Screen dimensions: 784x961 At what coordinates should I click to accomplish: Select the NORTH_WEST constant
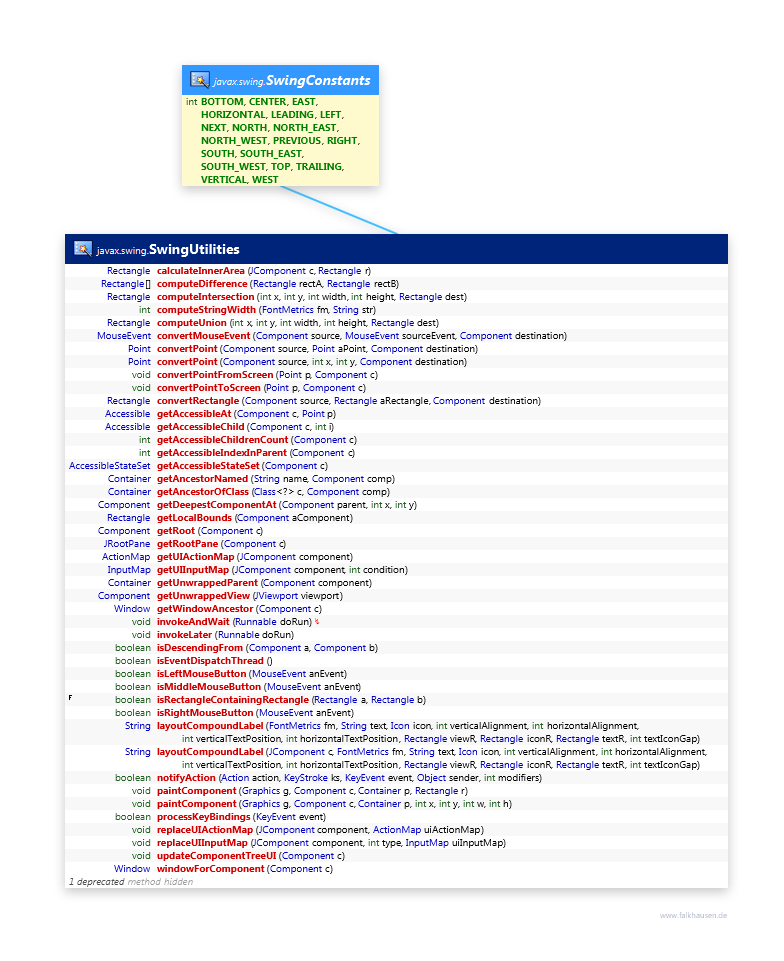point(234,140)
